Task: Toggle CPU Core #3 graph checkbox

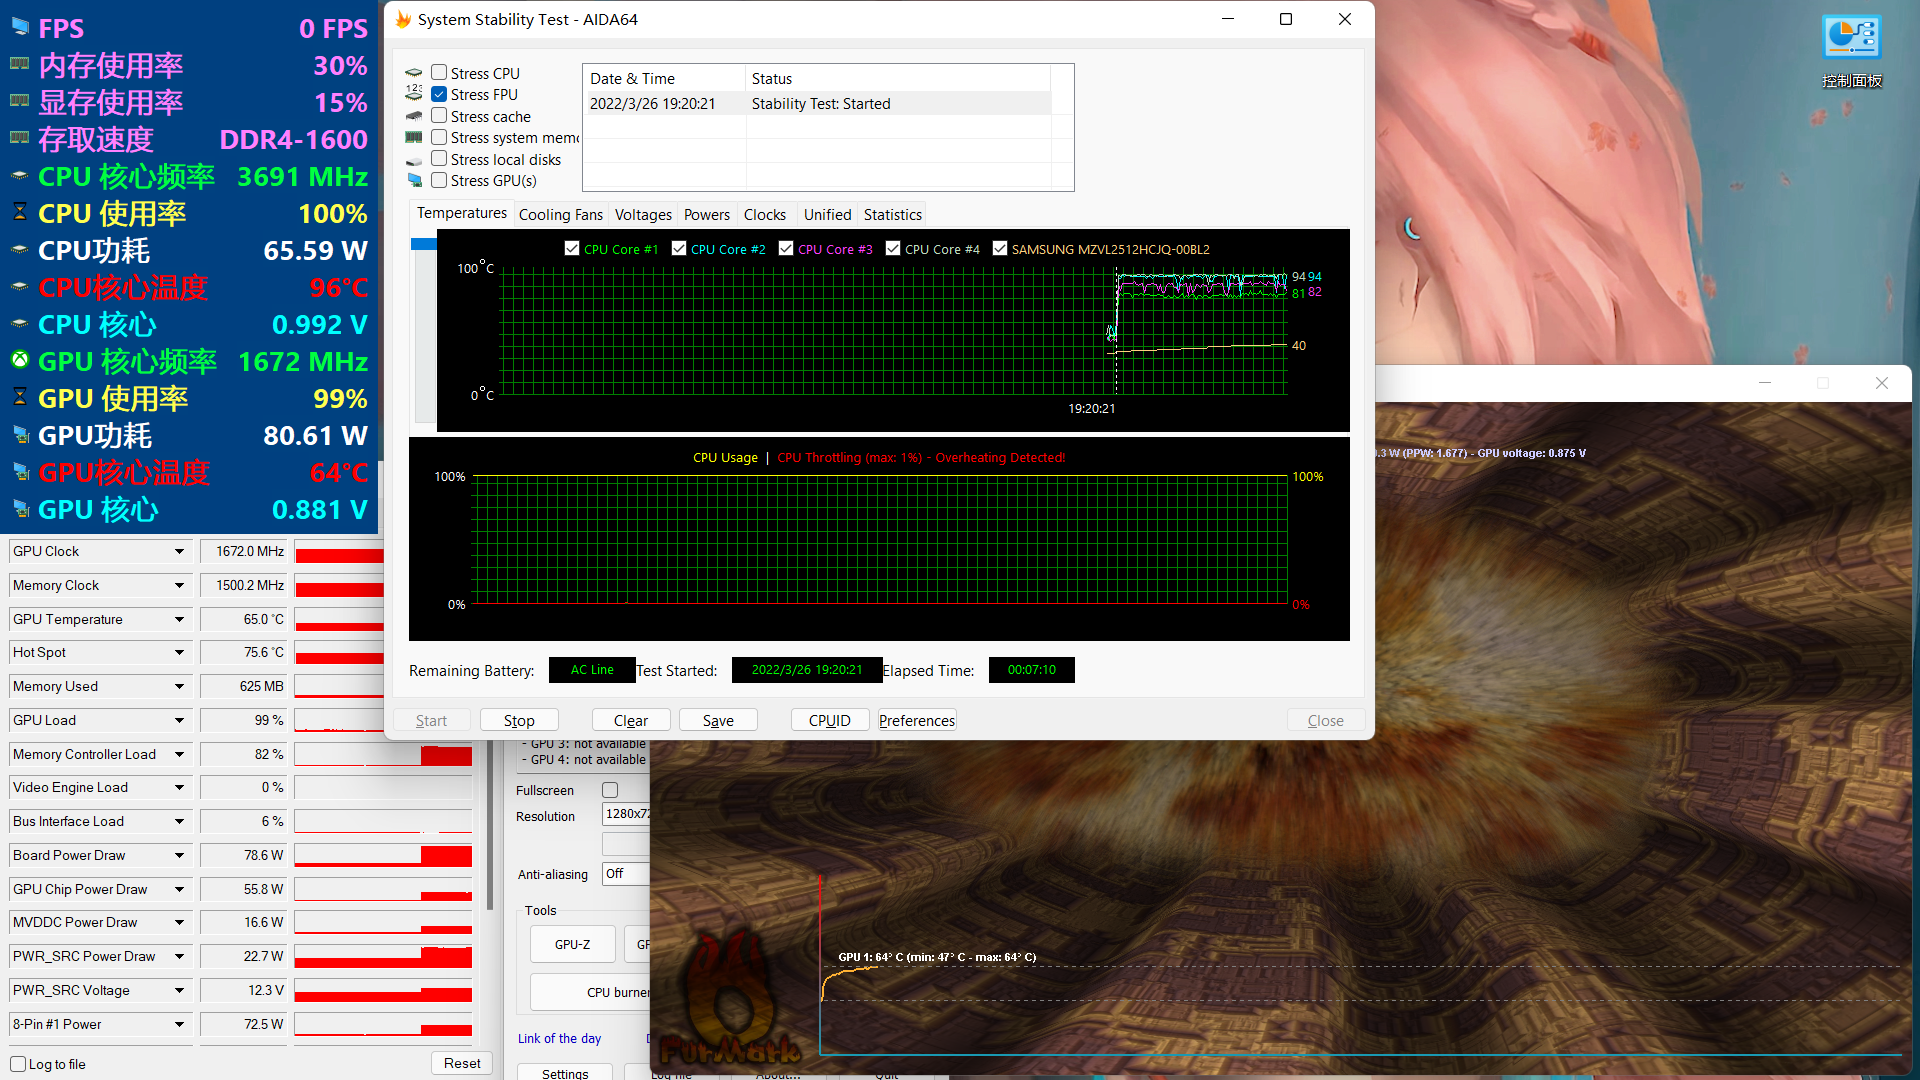Action: [786, 248]
